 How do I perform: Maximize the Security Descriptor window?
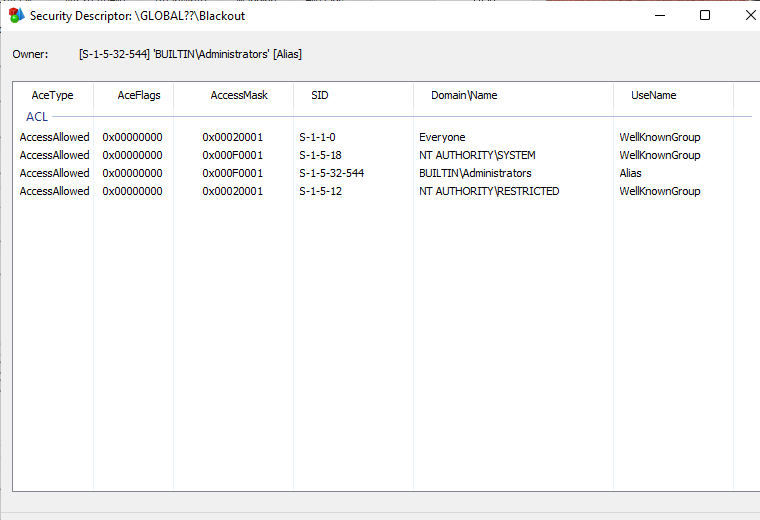(705, 15)
